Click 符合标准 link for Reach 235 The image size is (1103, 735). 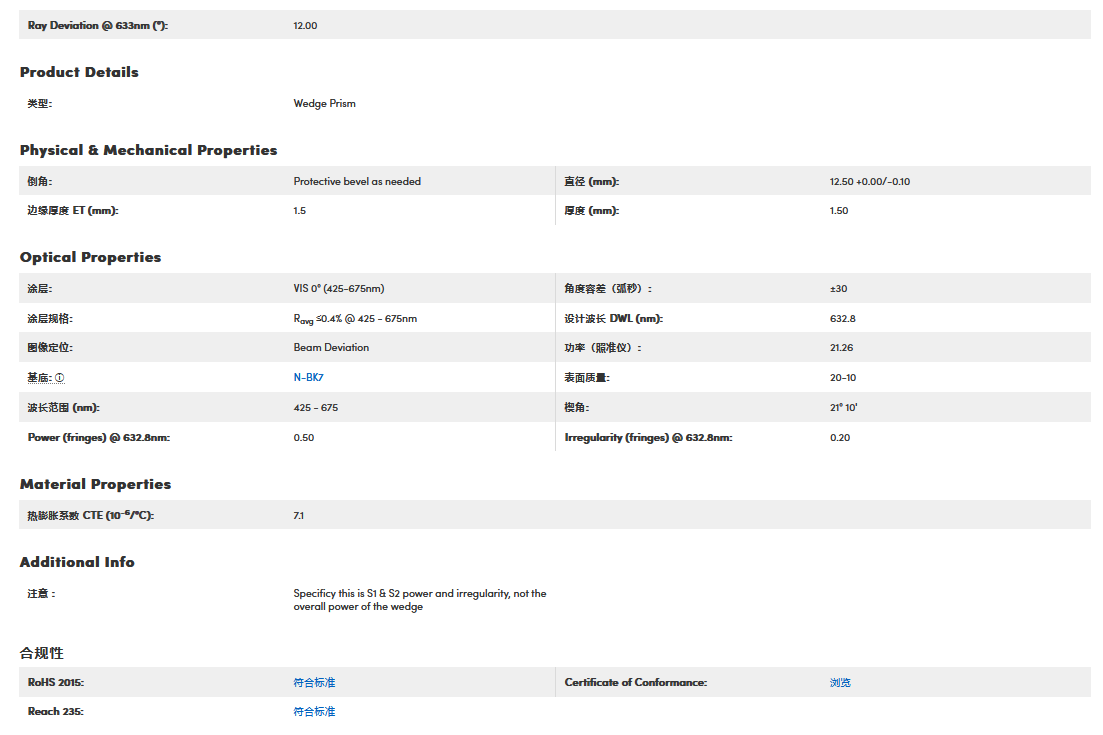pos(314,712)
